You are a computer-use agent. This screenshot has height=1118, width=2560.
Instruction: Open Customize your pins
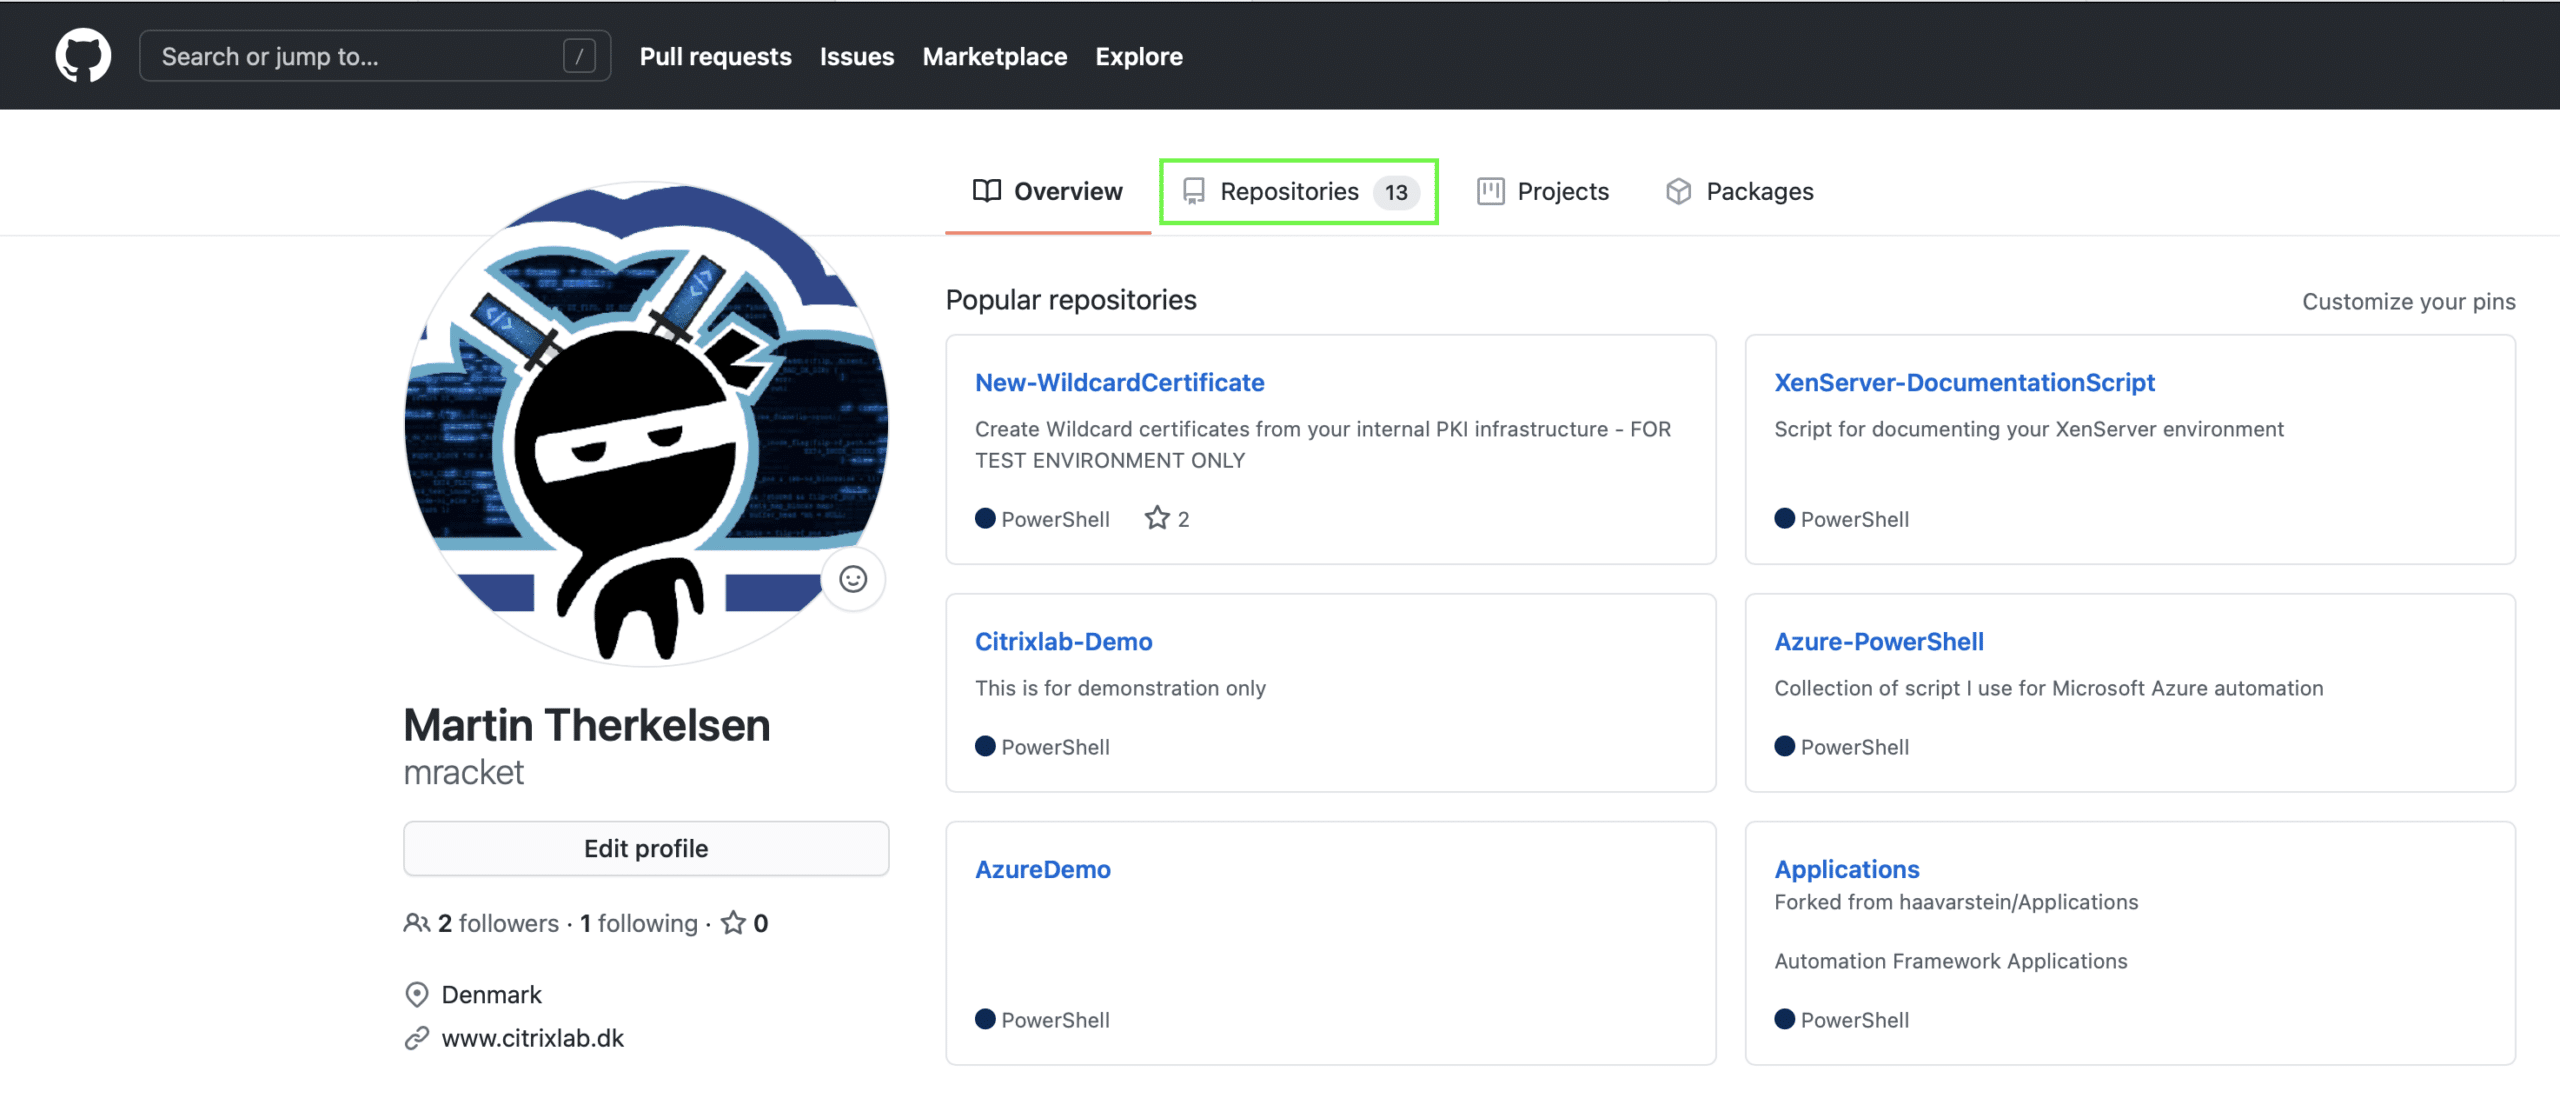click(x=2409, y=301)
